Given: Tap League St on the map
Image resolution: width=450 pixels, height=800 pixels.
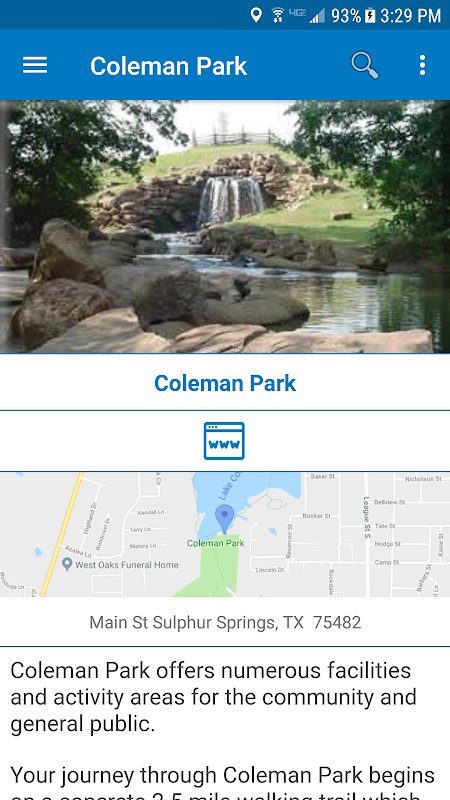Looking at the screenshot, I should tap(366, 517).
